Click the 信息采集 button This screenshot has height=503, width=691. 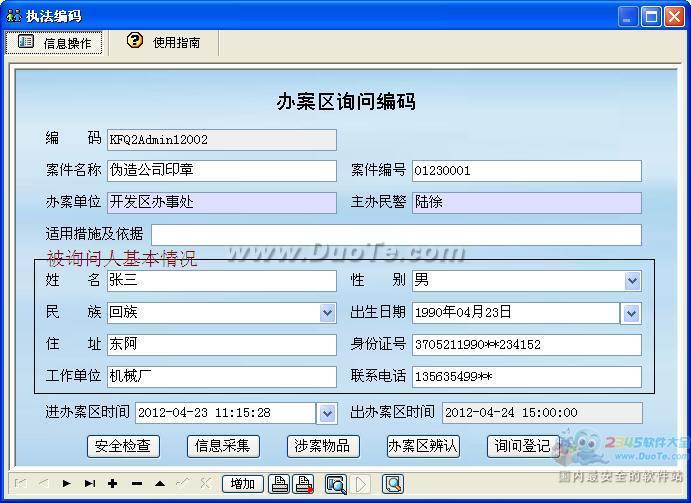pyautogui.click(x=223, y=446)
